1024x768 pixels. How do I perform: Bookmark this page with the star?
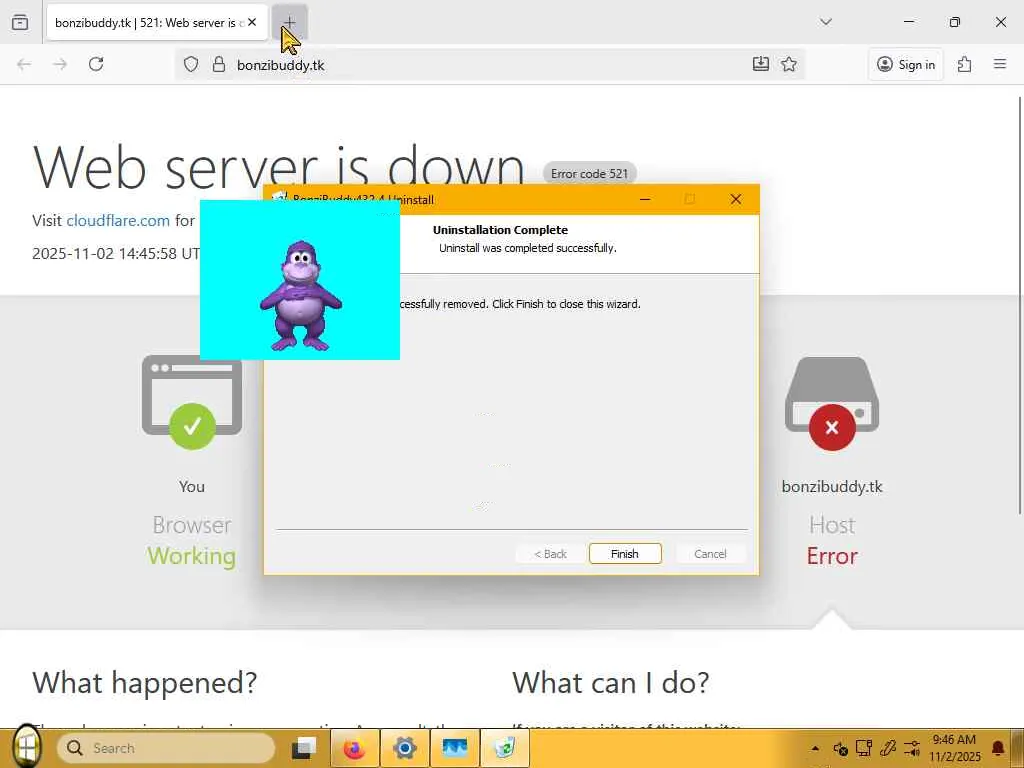(789, 64)
